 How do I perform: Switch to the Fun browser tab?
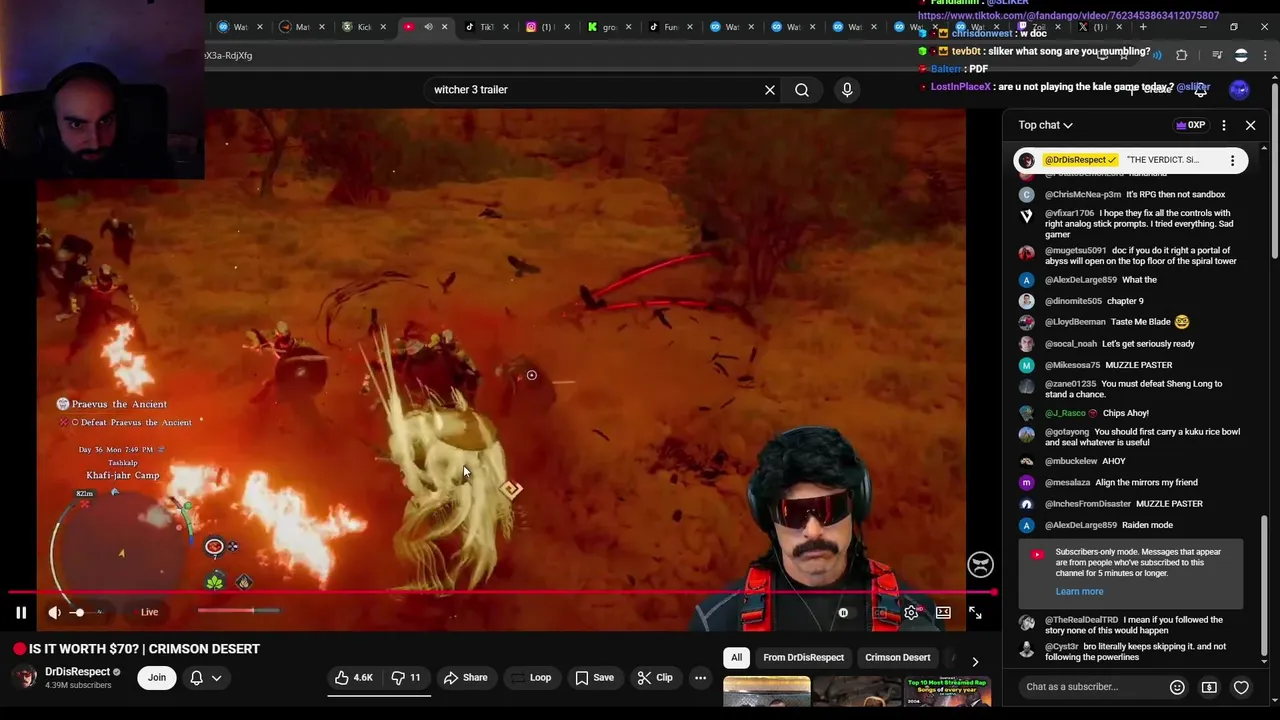point(670,27)
